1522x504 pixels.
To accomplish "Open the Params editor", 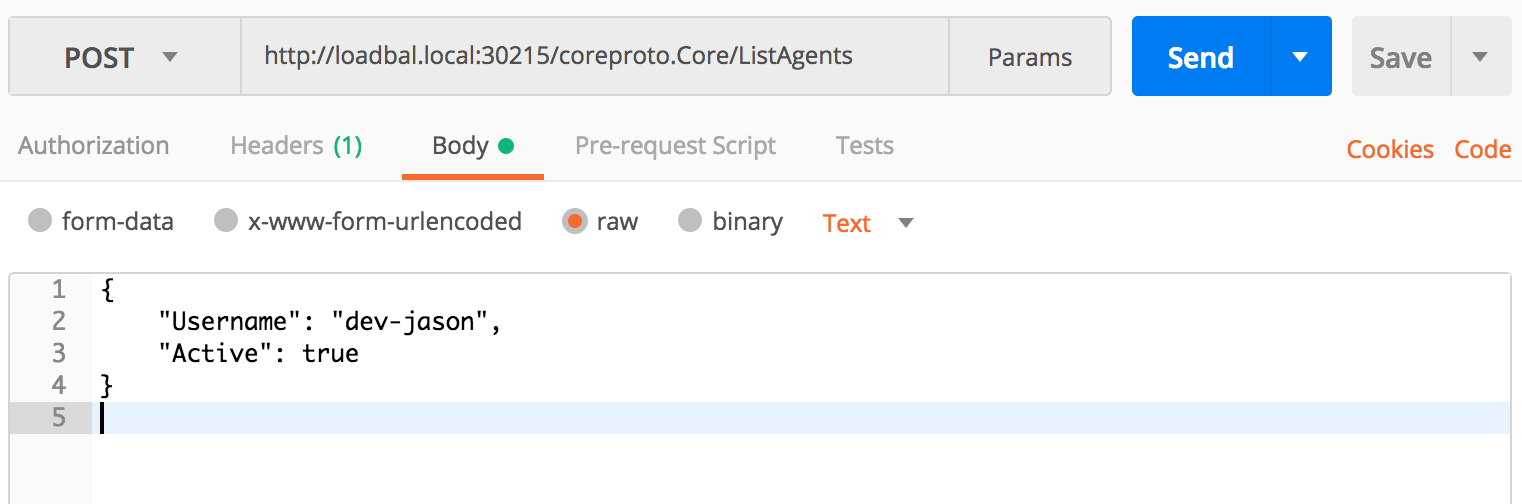I will pos(1030,57).
